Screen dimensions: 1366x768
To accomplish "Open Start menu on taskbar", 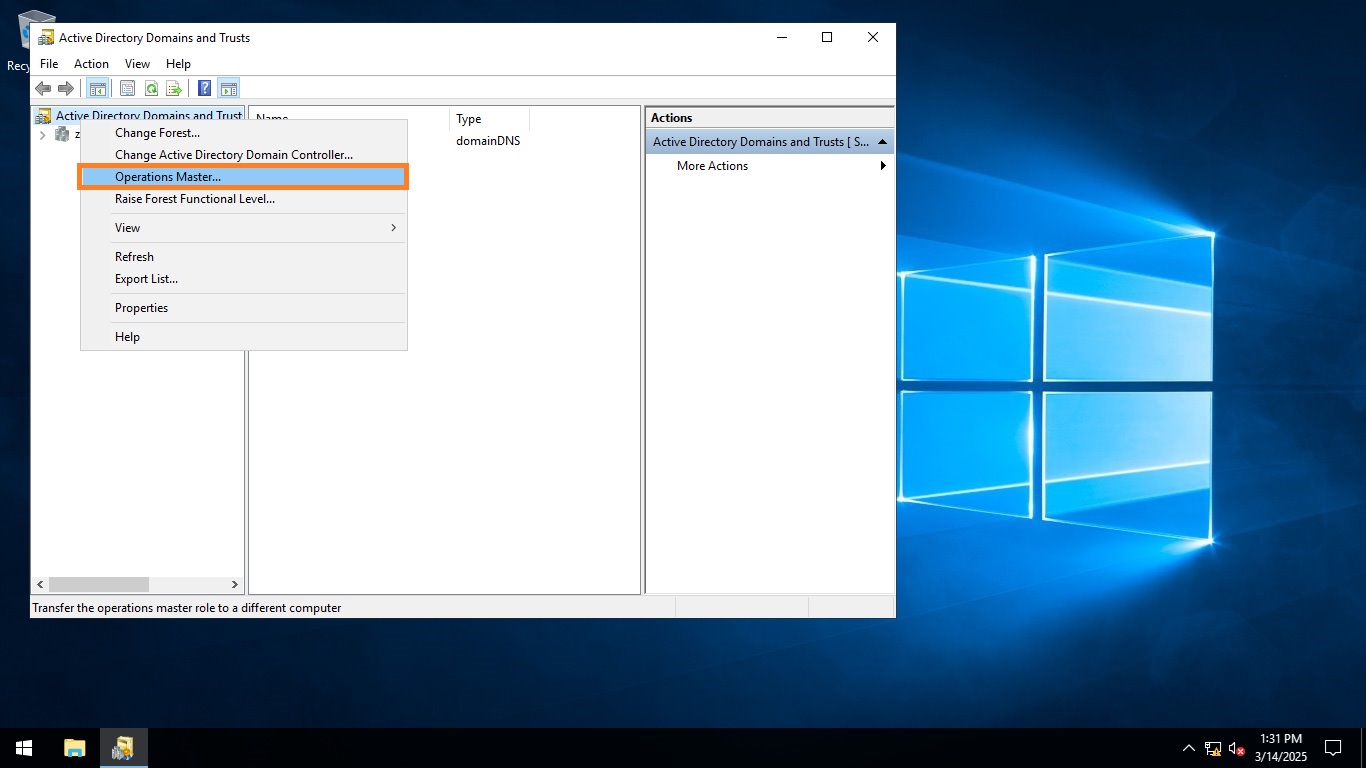I will coord(24,747).
